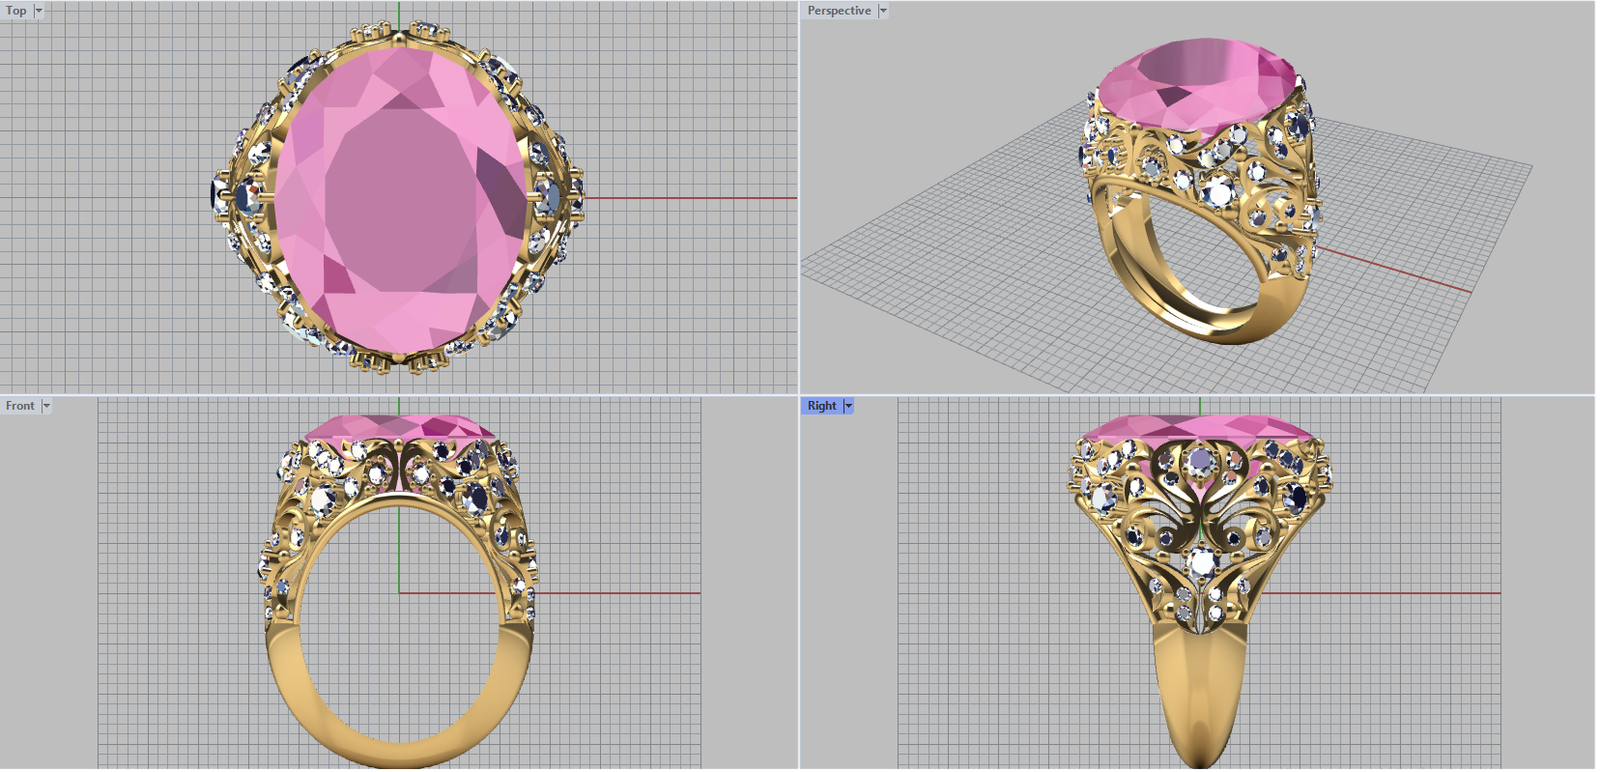Activate the Perspective viewport title label
This screenshot has height=772, width=1600.
coord(838,11)
